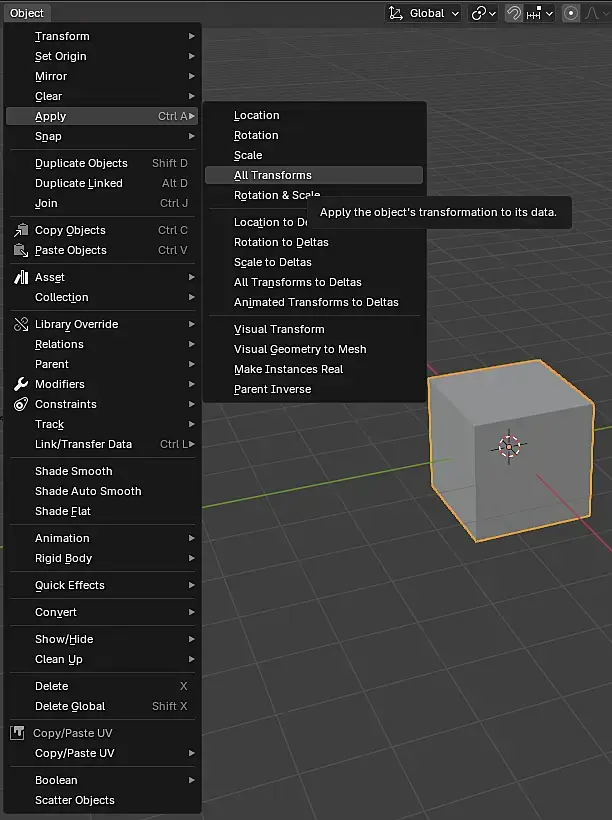Open the Rigid Body submenu
Viewport: 612px width, 820px height.
click(102, 558)
